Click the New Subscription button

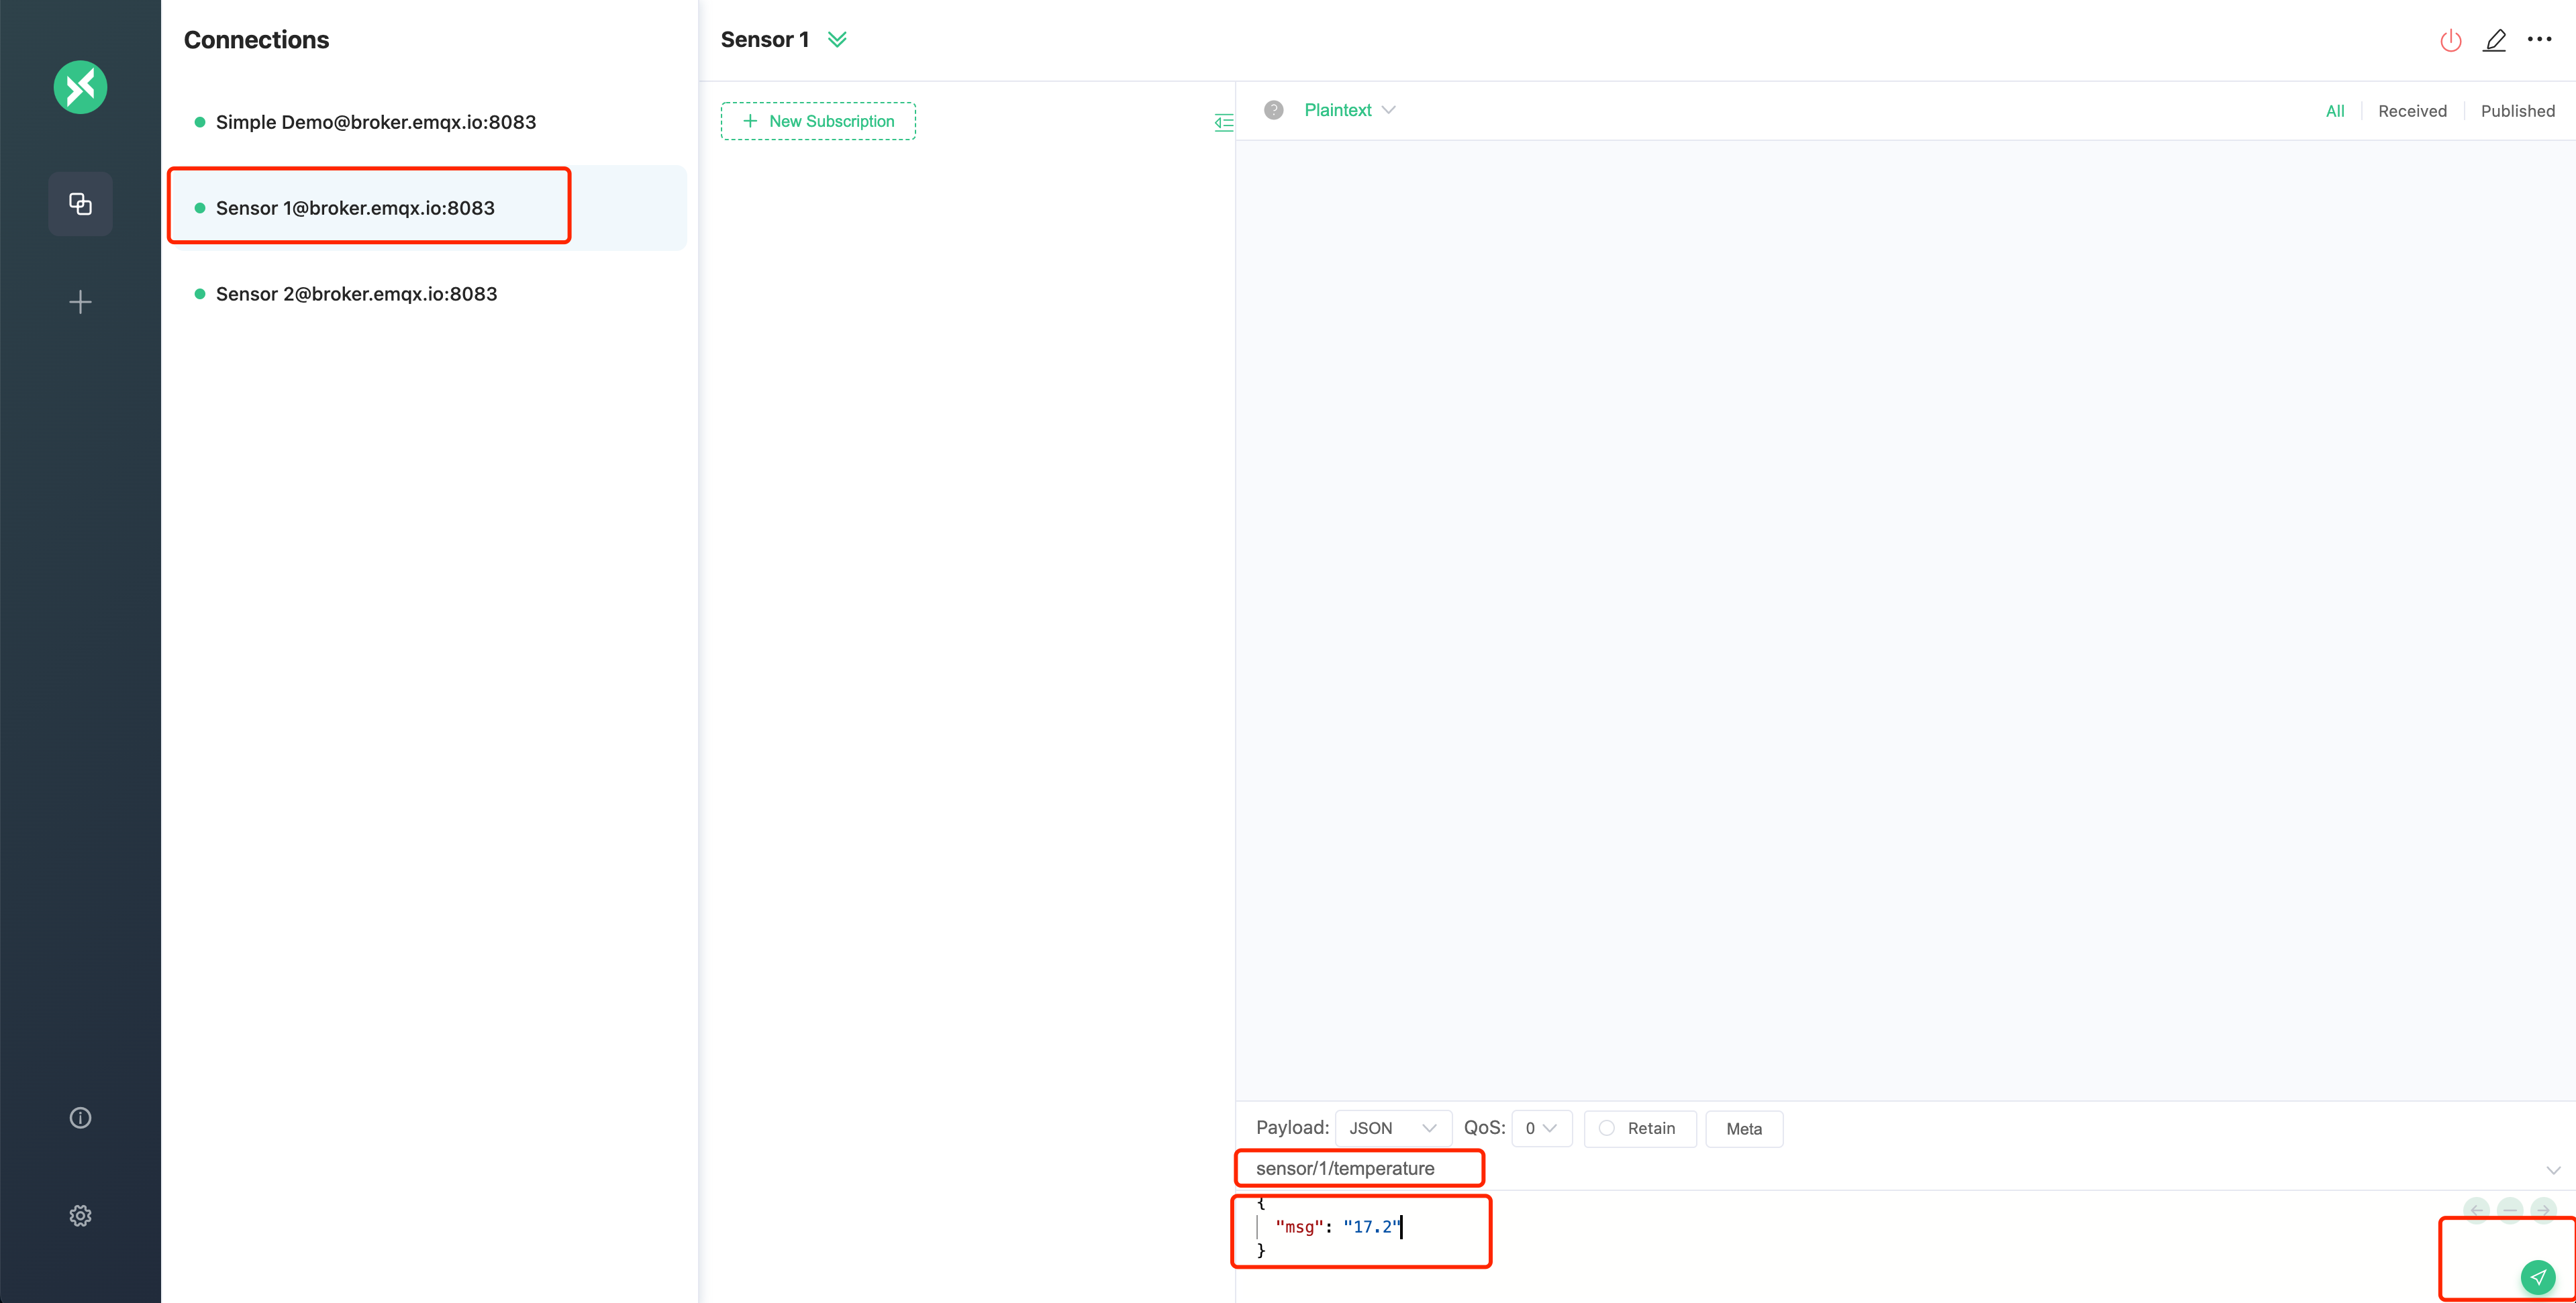[818, 121]
